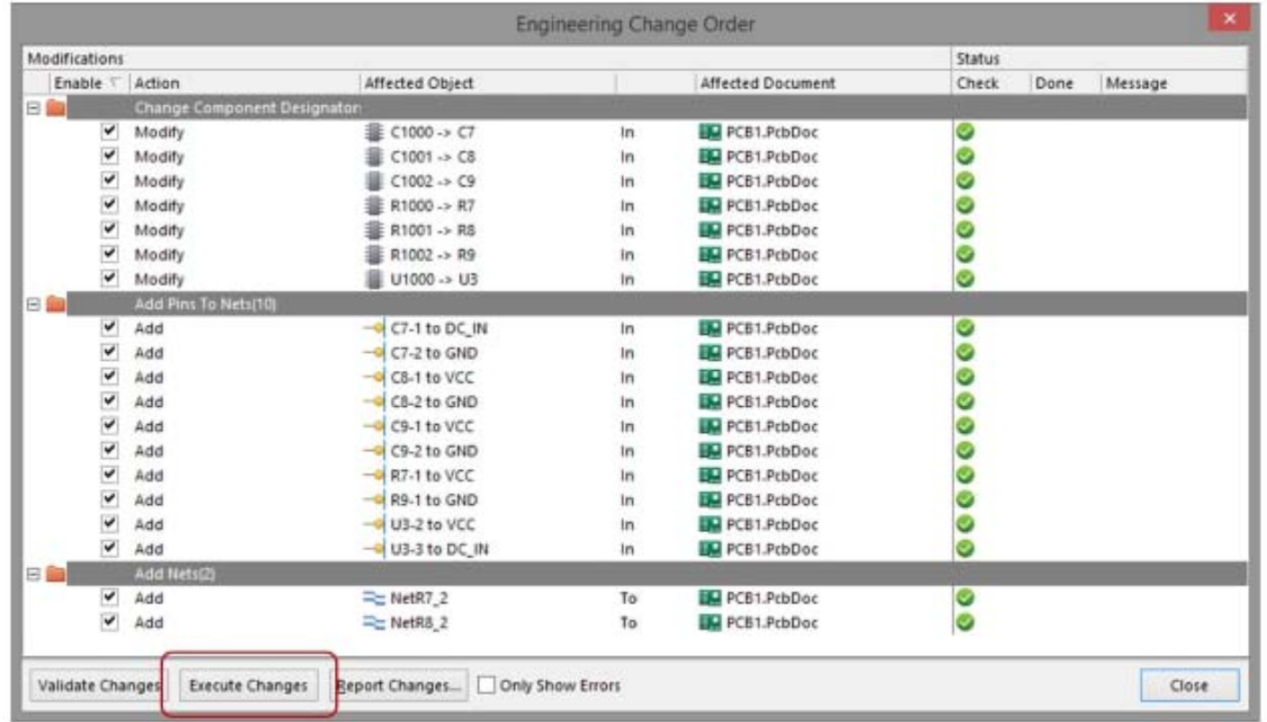The width and height of the screenshot is (1267, 722).
Task: Click Action column header
Action: pyautogui.click(x=243, y=83)
